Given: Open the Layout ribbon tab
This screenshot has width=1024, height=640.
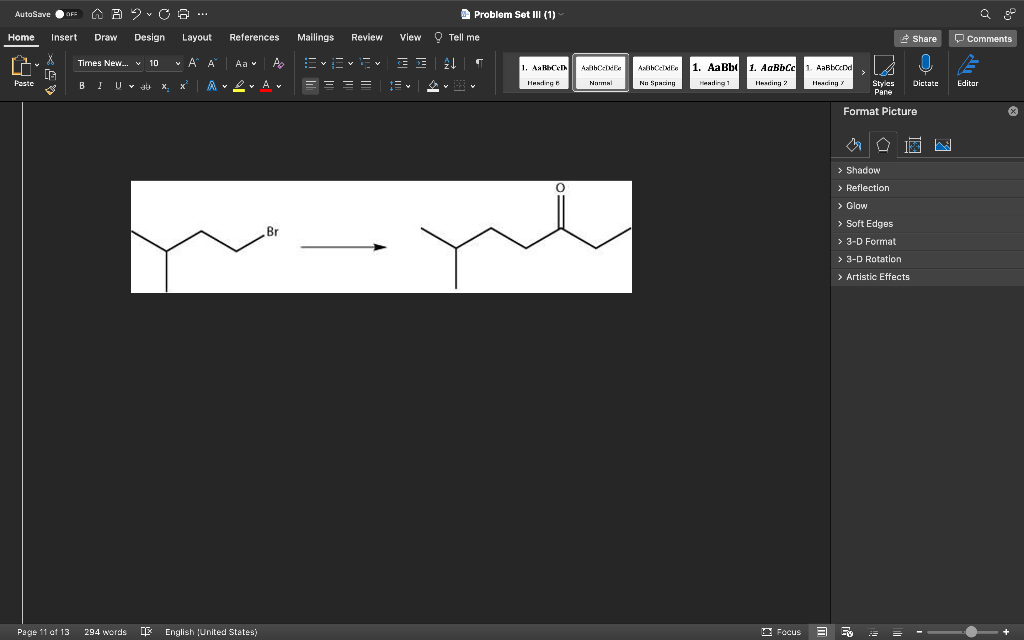Looking at the screenshot, I should point(196,37).
